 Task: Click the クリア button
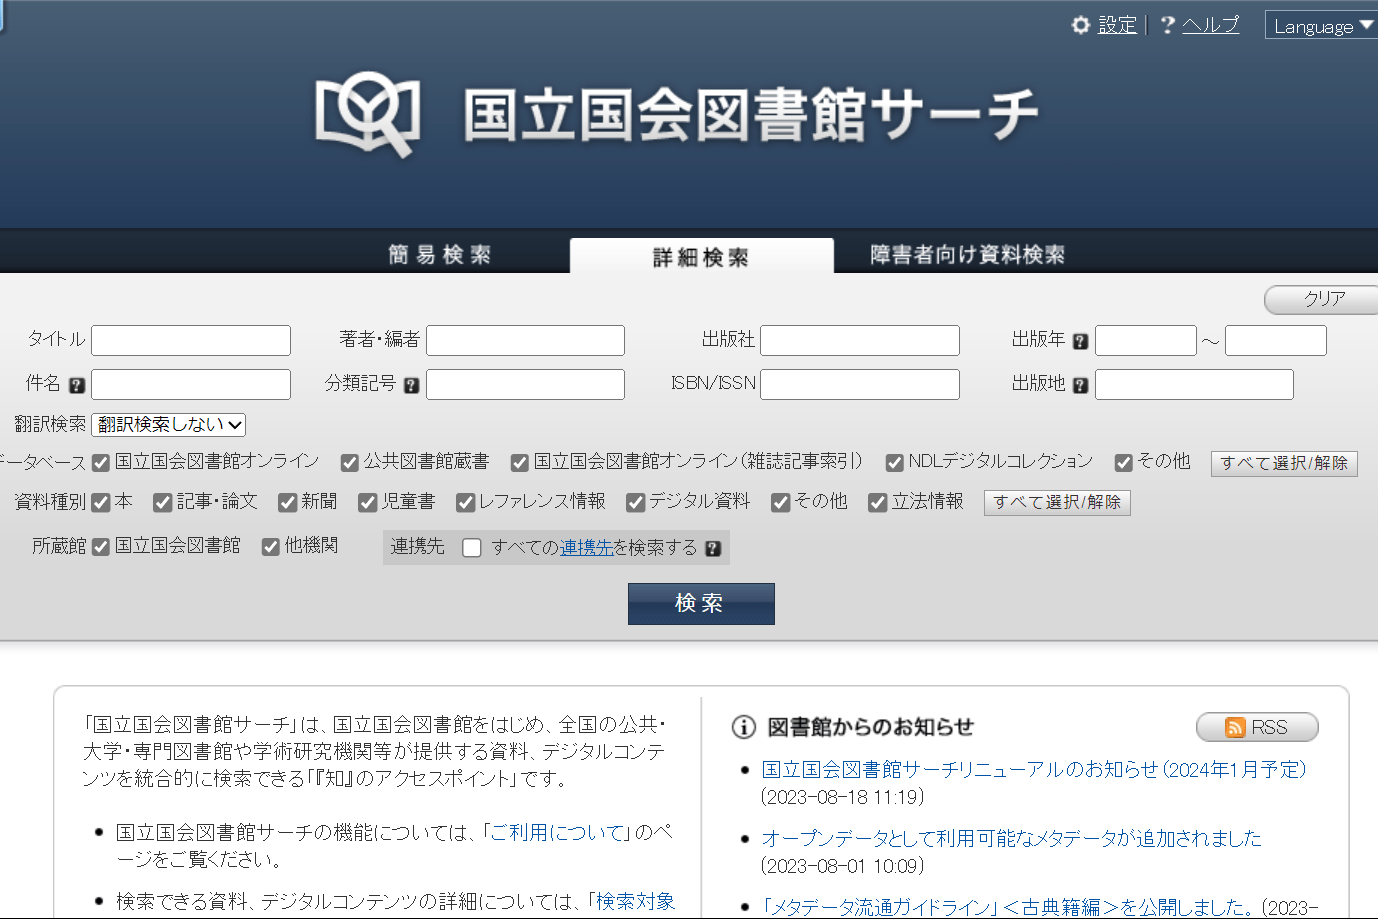(1321, 299)
